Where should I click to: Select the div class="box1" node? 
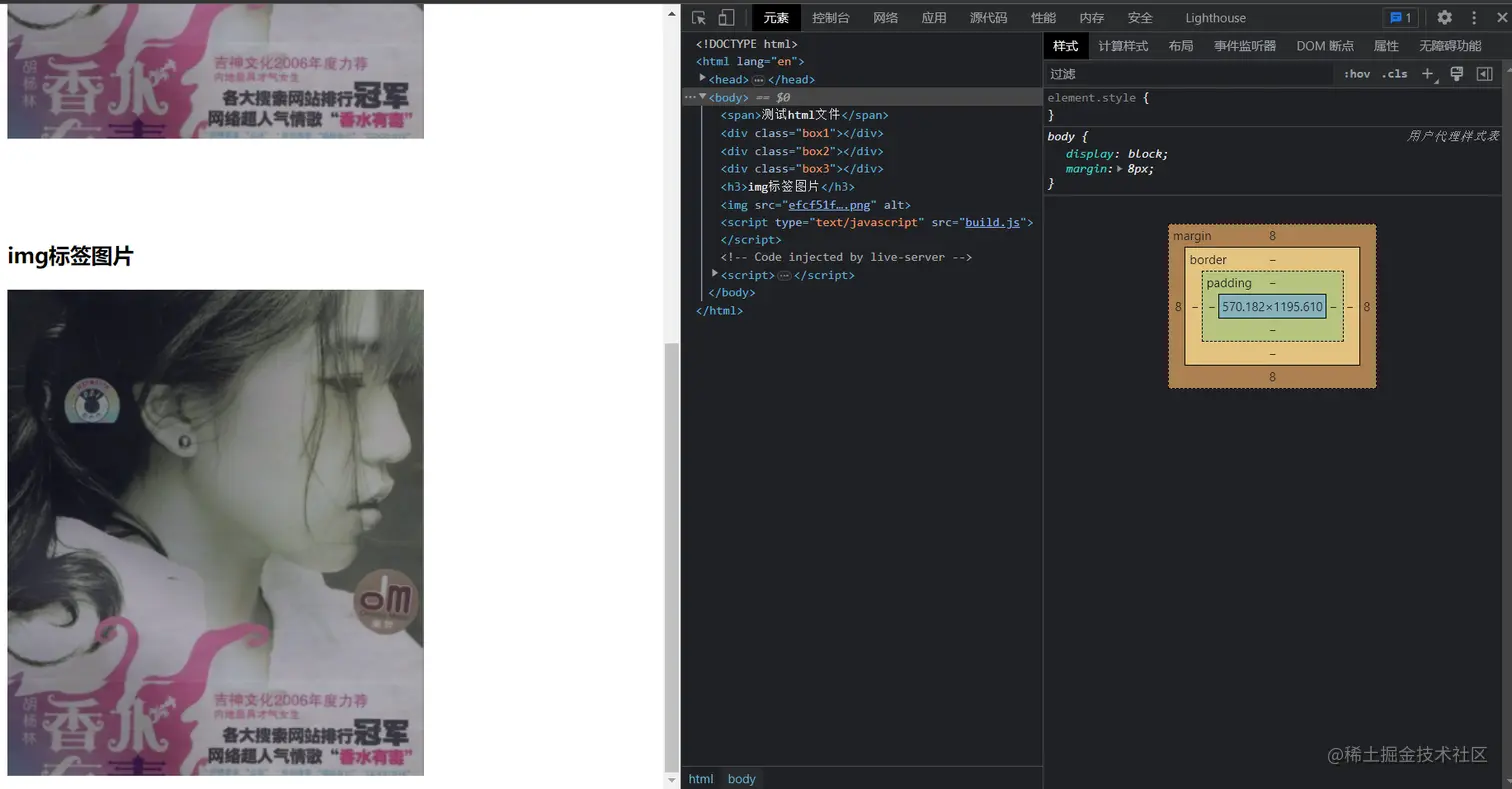pos(802,133)
